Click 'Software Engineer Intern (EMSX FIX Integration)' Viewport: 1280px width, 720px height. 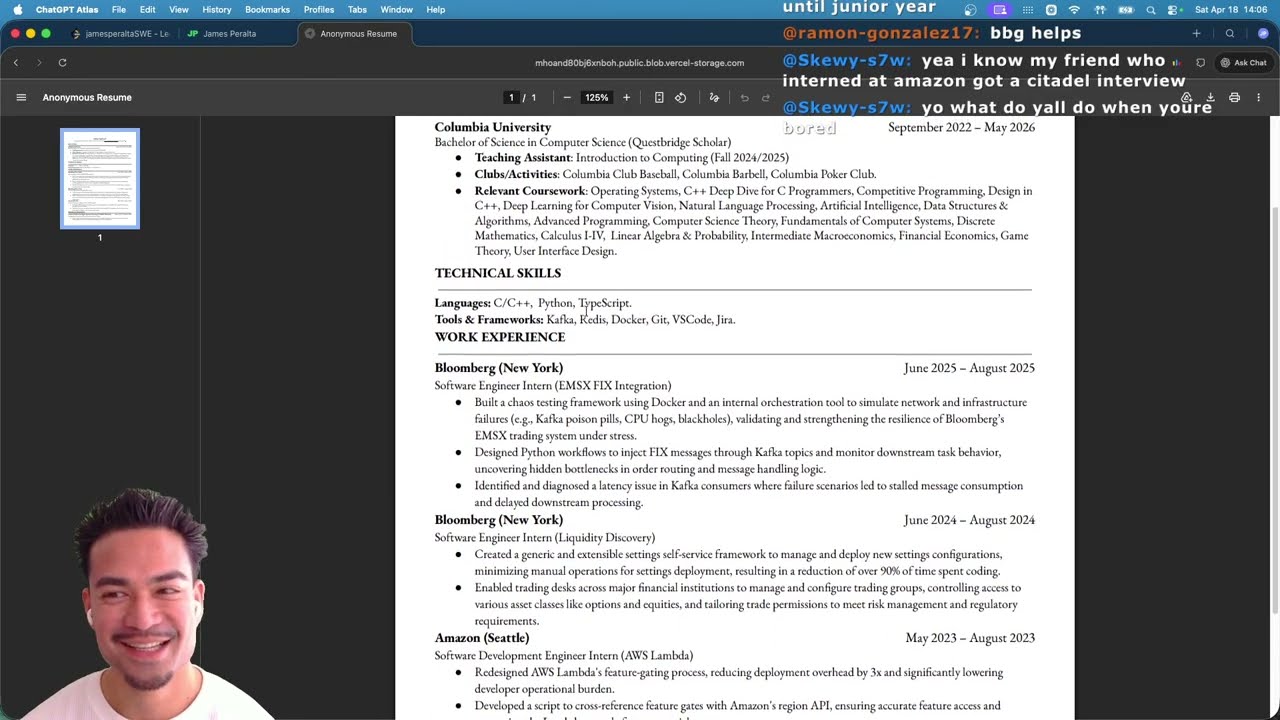pyautogui.click(x=553, y=385)
